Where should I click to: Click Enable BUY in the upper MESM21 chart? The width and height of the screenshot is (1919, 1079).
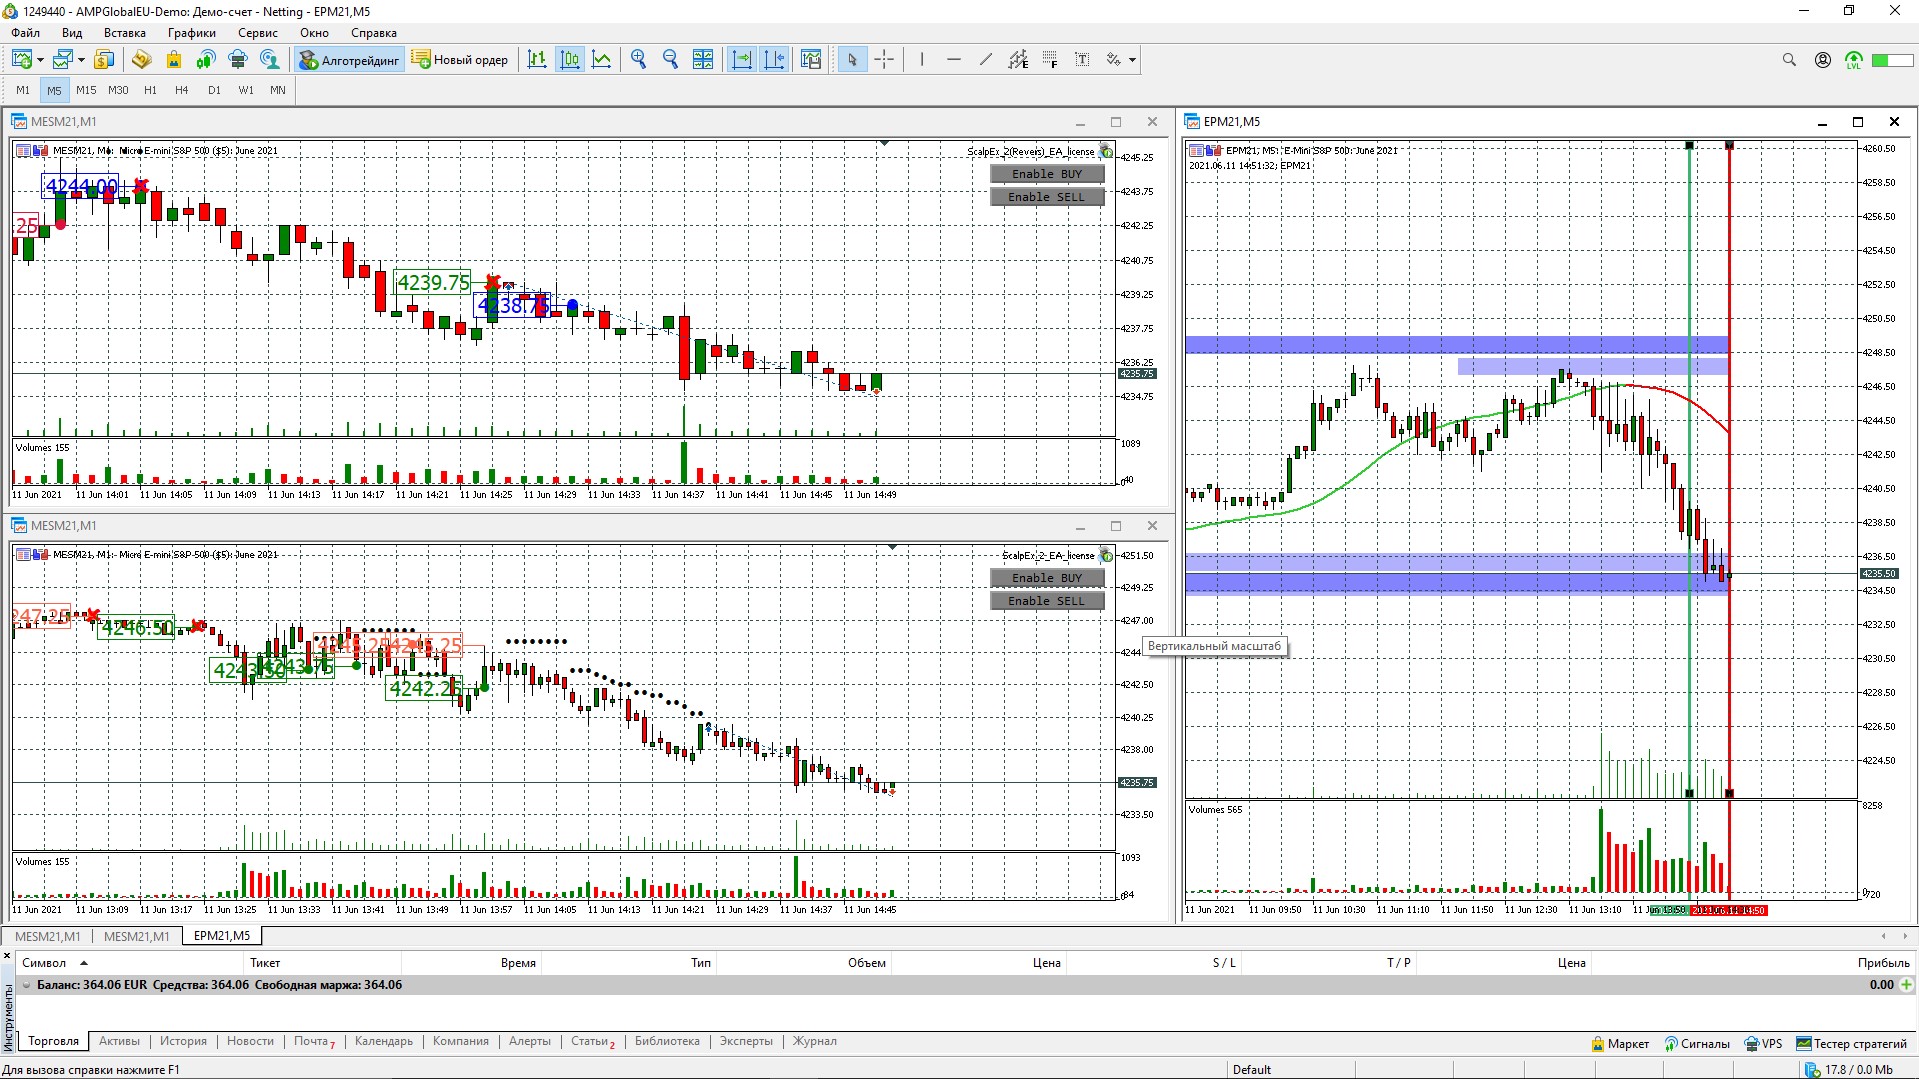click(x=1047, y=174)
